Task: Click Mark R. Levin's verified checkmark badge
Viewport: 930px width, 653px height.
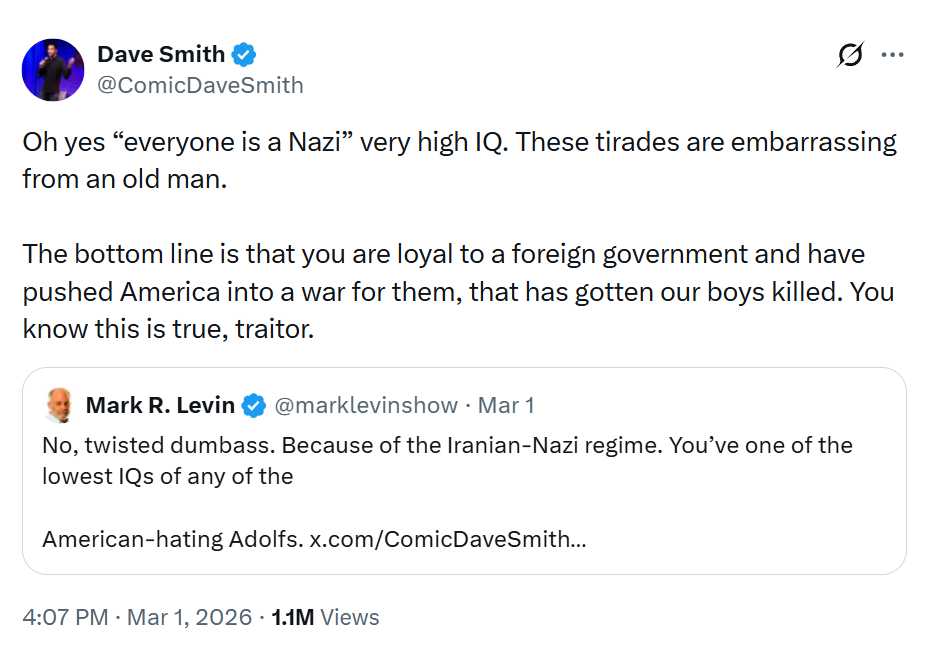Action: (254, 406)
